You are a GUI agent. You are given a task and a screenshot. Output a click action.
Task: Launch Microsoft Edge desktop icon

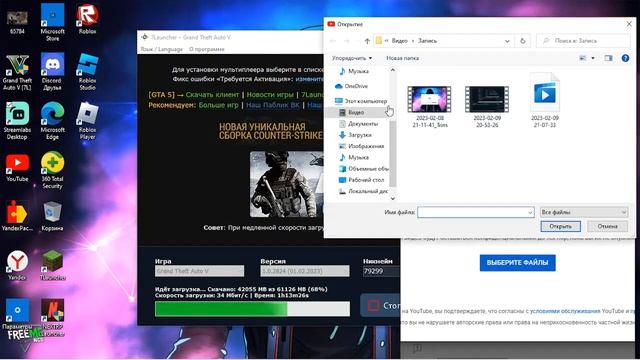tap(52, 121)
